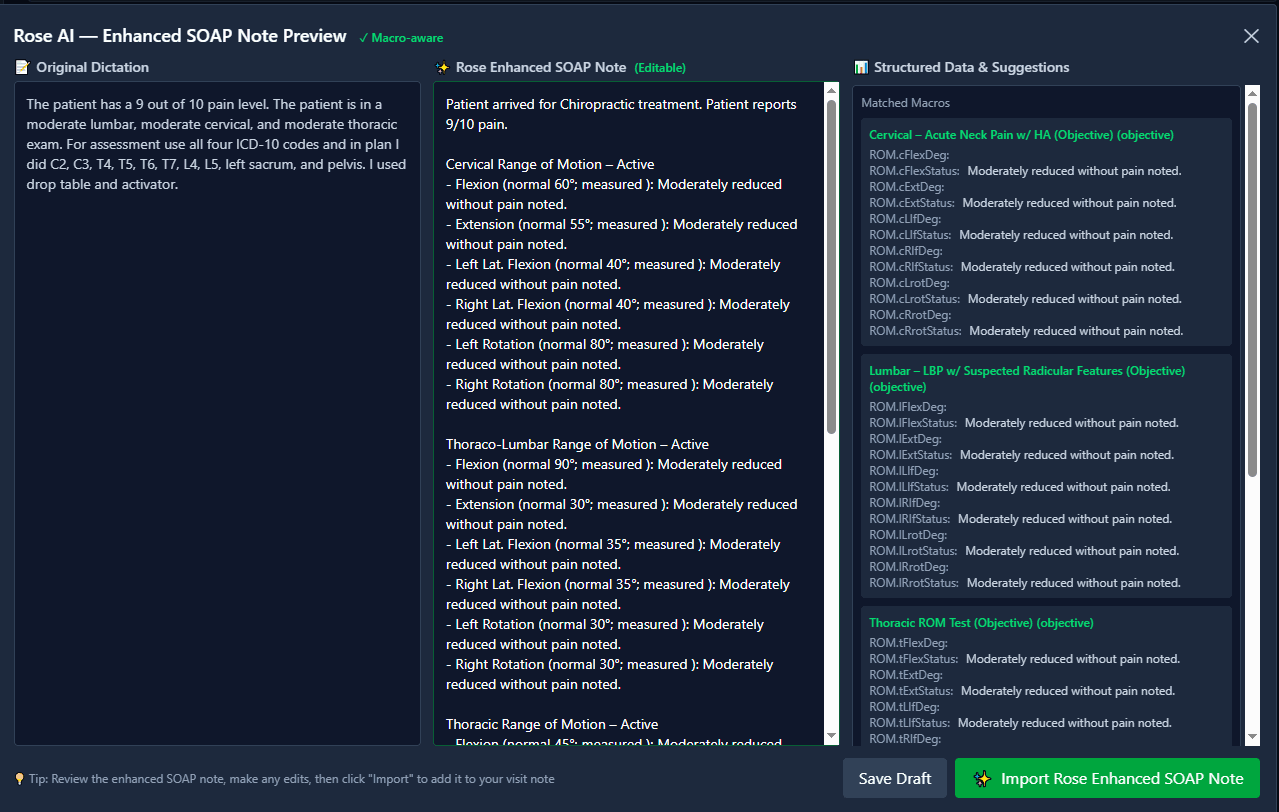
Task: Select the Cervical – Acute Neck Pain macro card
Action: pos(1021,135)
